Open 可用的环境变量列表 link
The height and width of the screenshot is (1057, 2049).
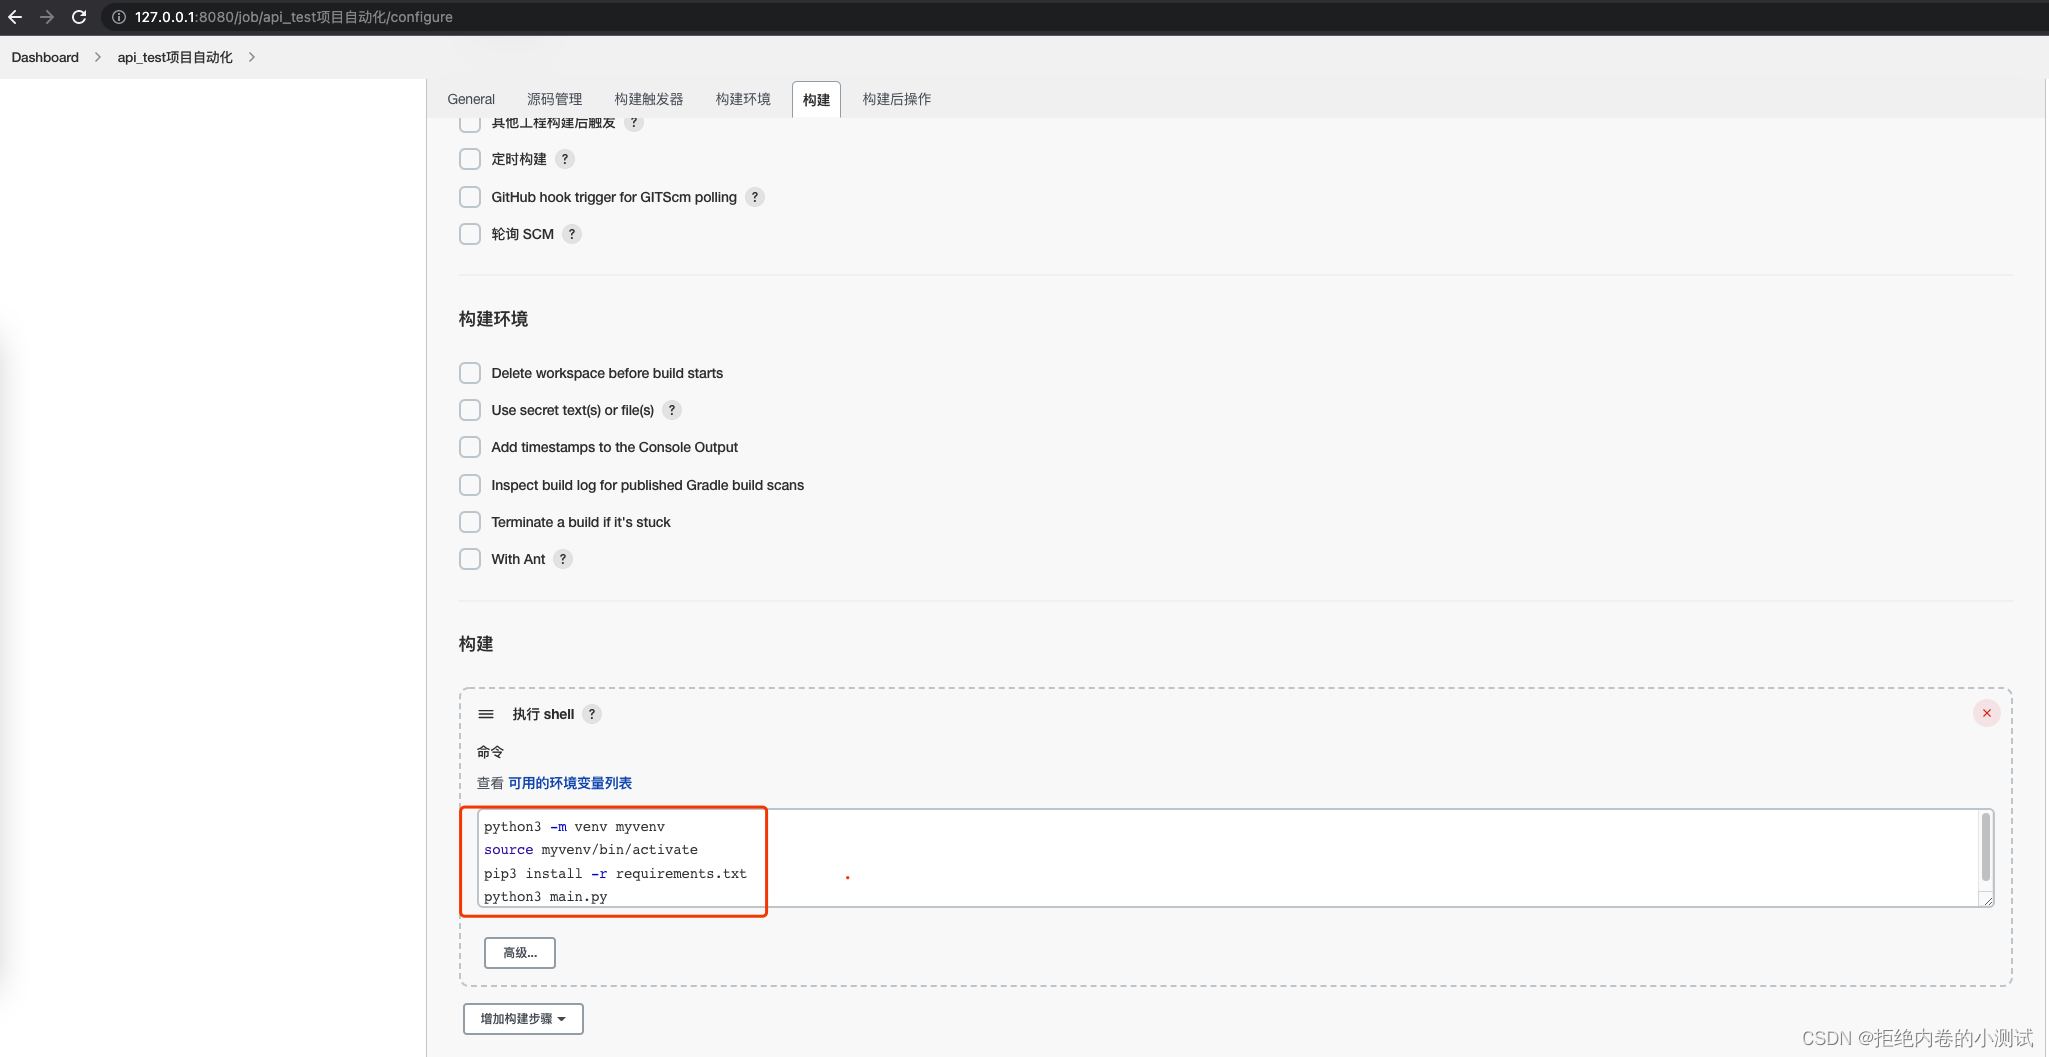pyautogui.click(x=570, y=783)
